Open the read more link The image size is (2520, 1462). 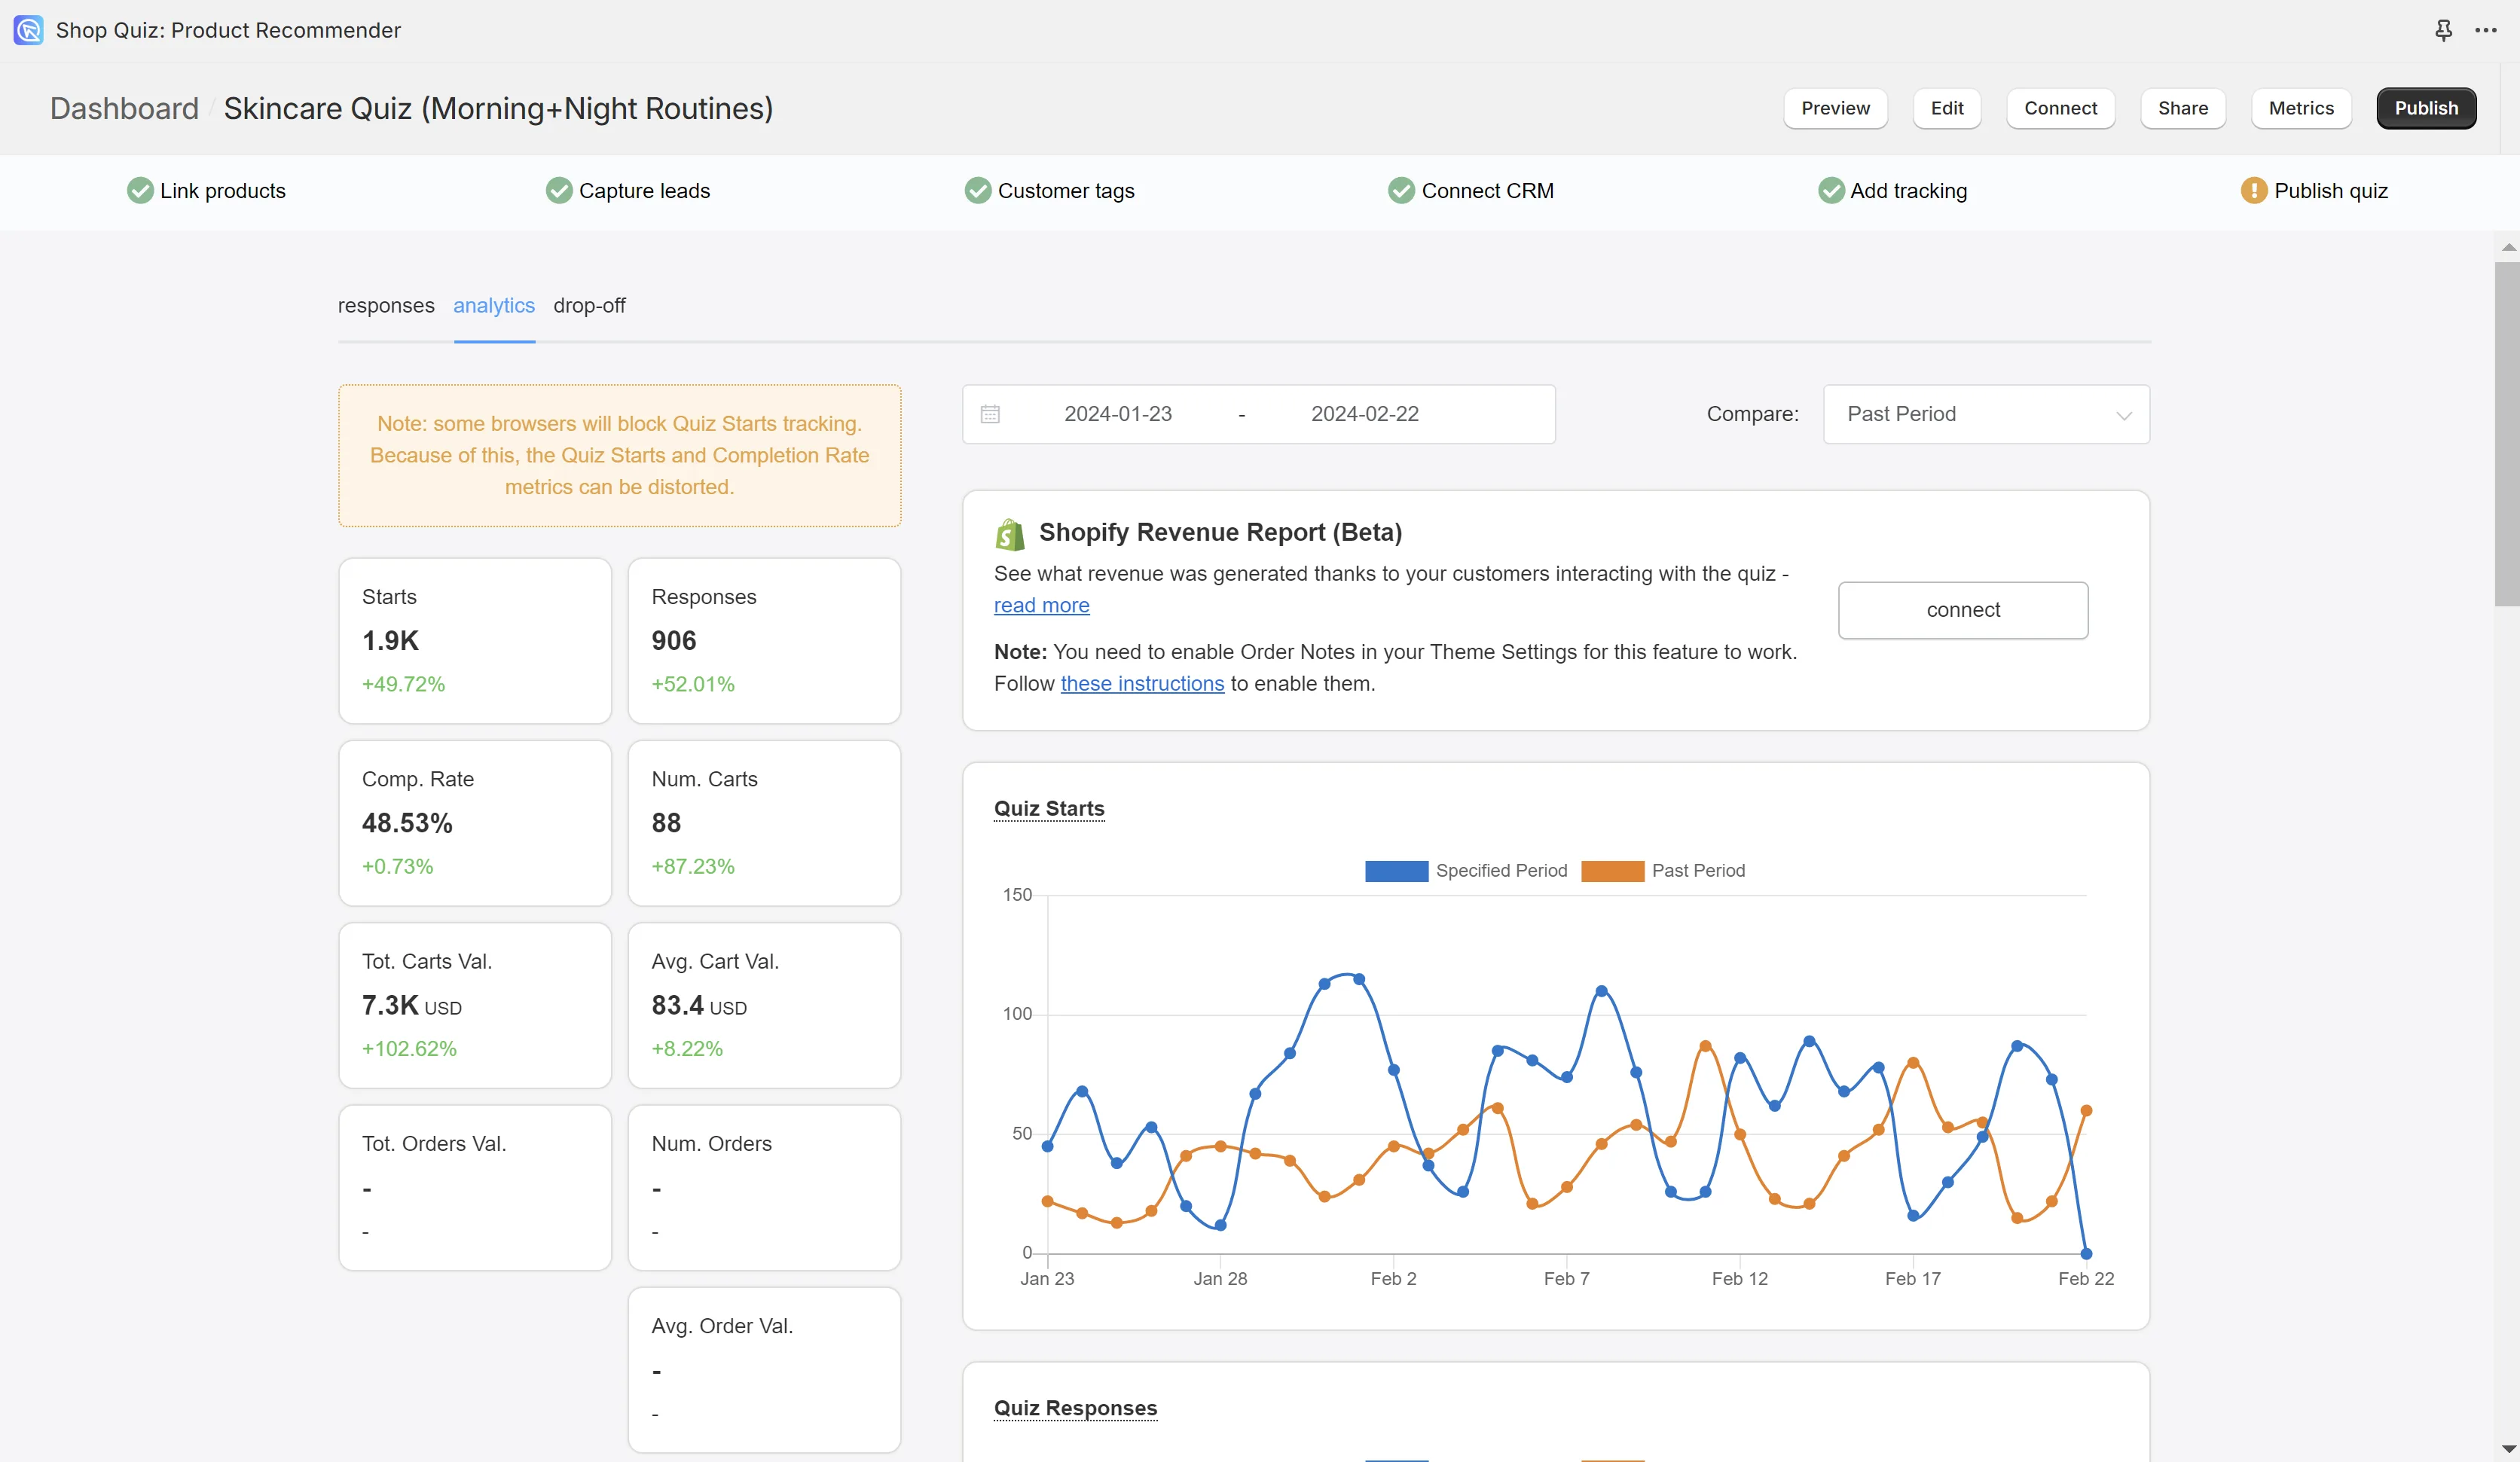[x=1041, y=605]
